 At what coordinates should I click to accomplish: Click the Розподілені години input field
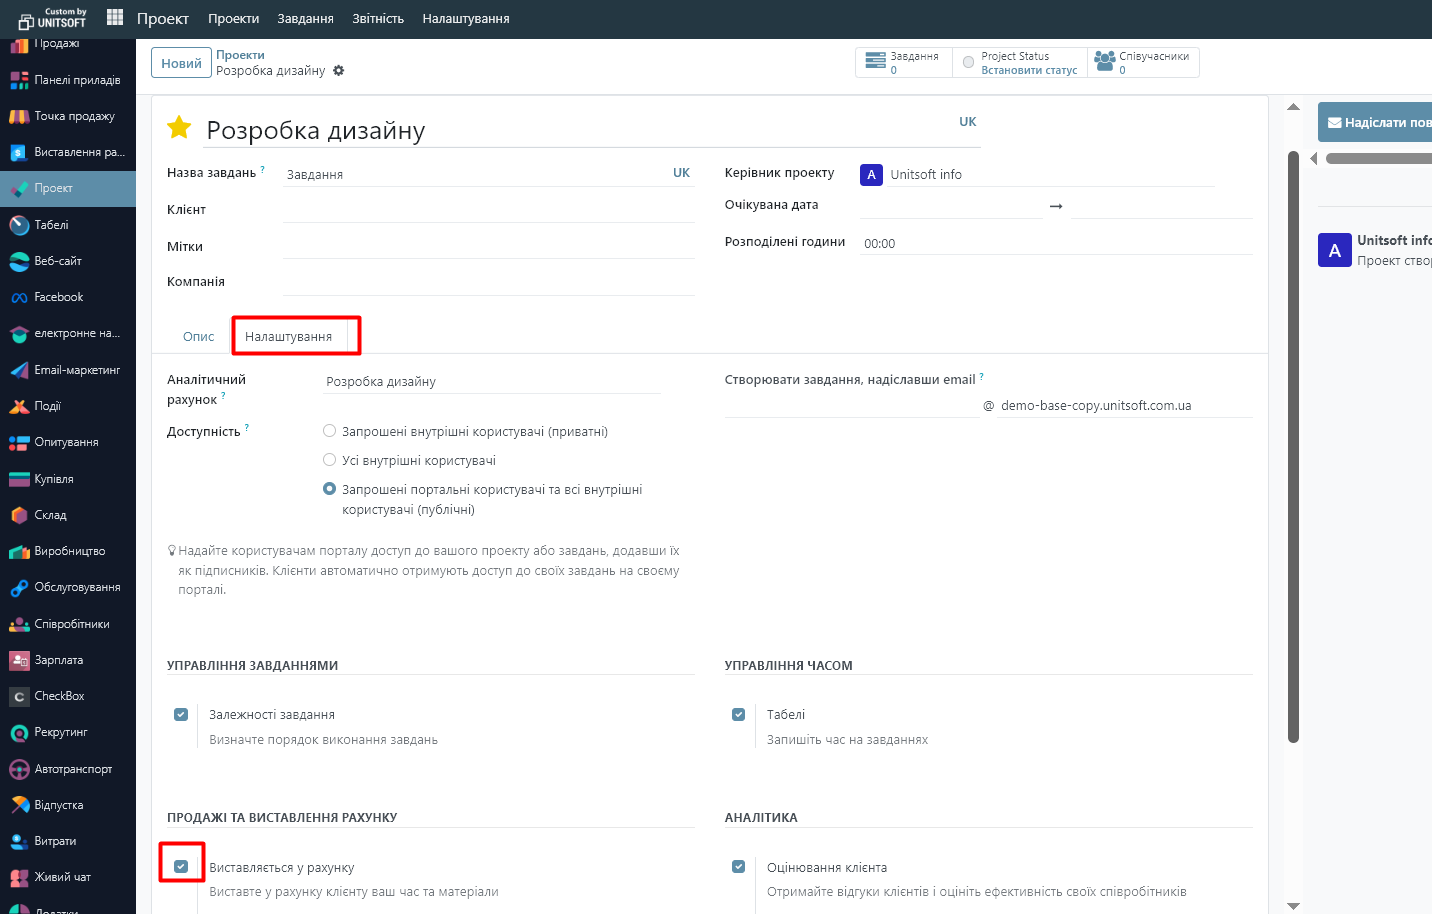tap(1055, 243)
